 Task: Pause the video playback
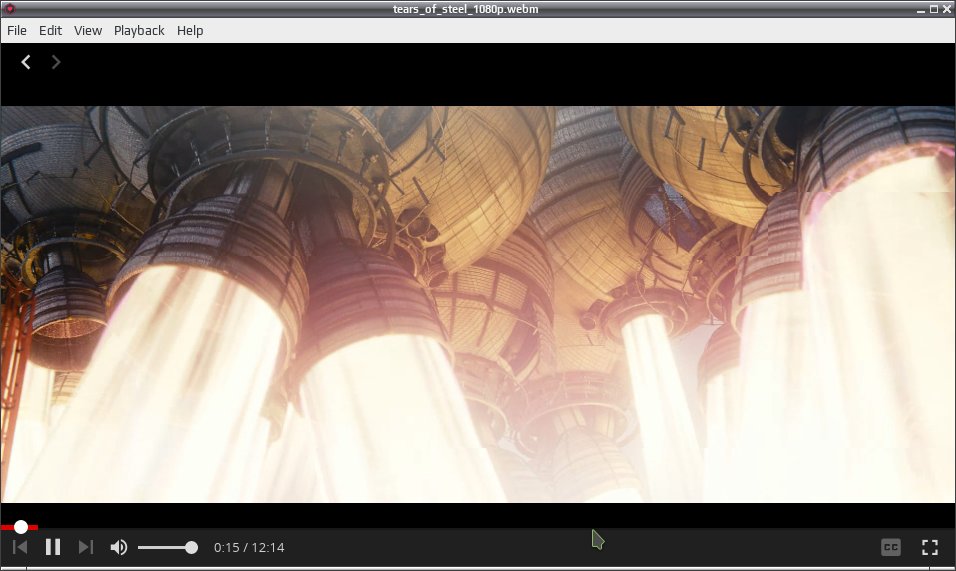[x=53, y=547]
